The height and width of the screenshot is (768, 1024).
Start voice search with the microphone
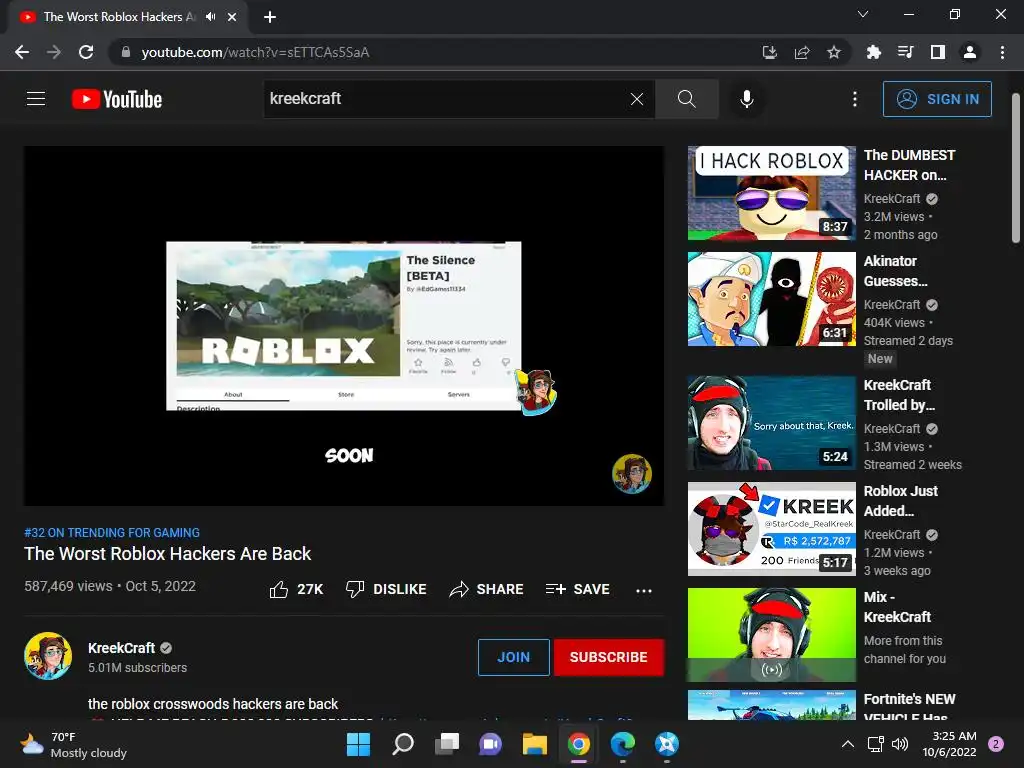[746, 99]
